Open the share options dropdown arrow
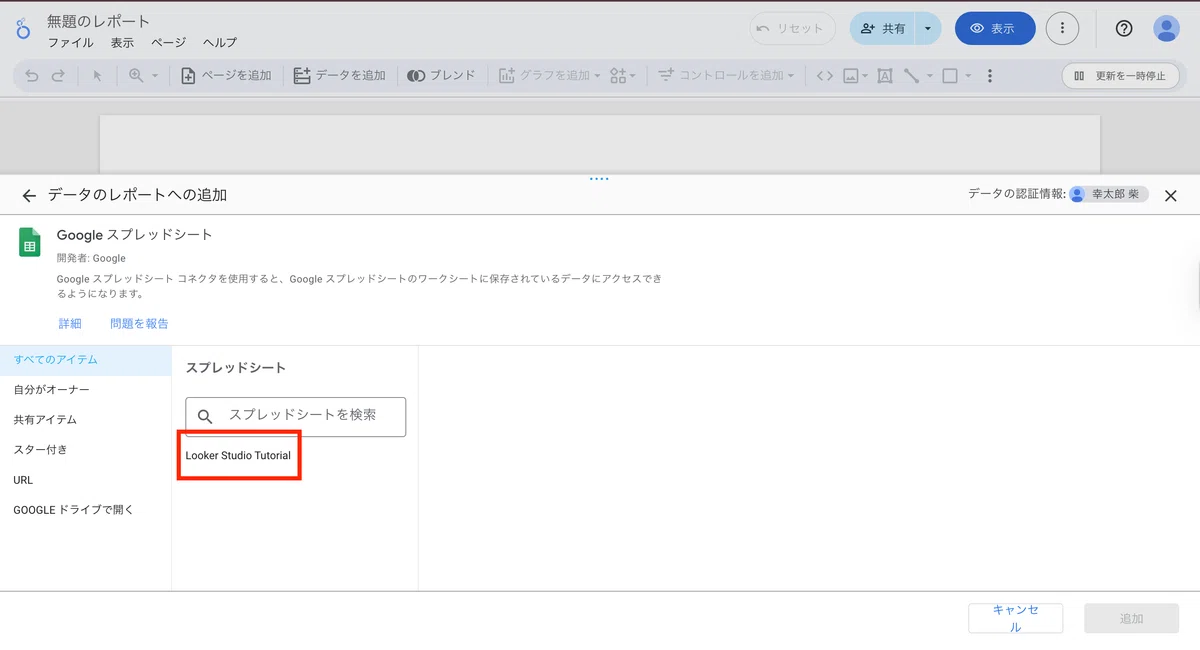The height and width of the screenshot is (650, 1200). coord(928,29)
